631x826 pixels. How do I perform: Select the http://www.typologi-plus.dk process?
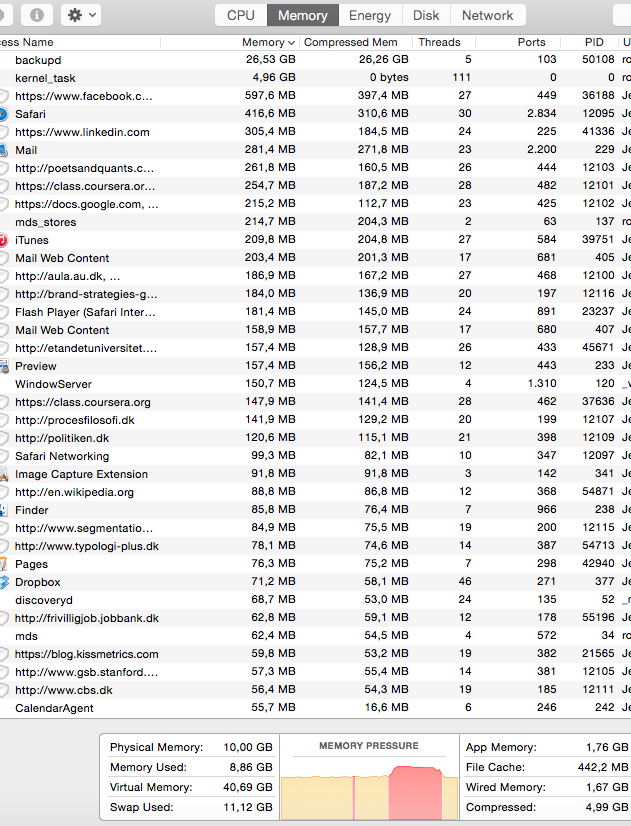316,546
